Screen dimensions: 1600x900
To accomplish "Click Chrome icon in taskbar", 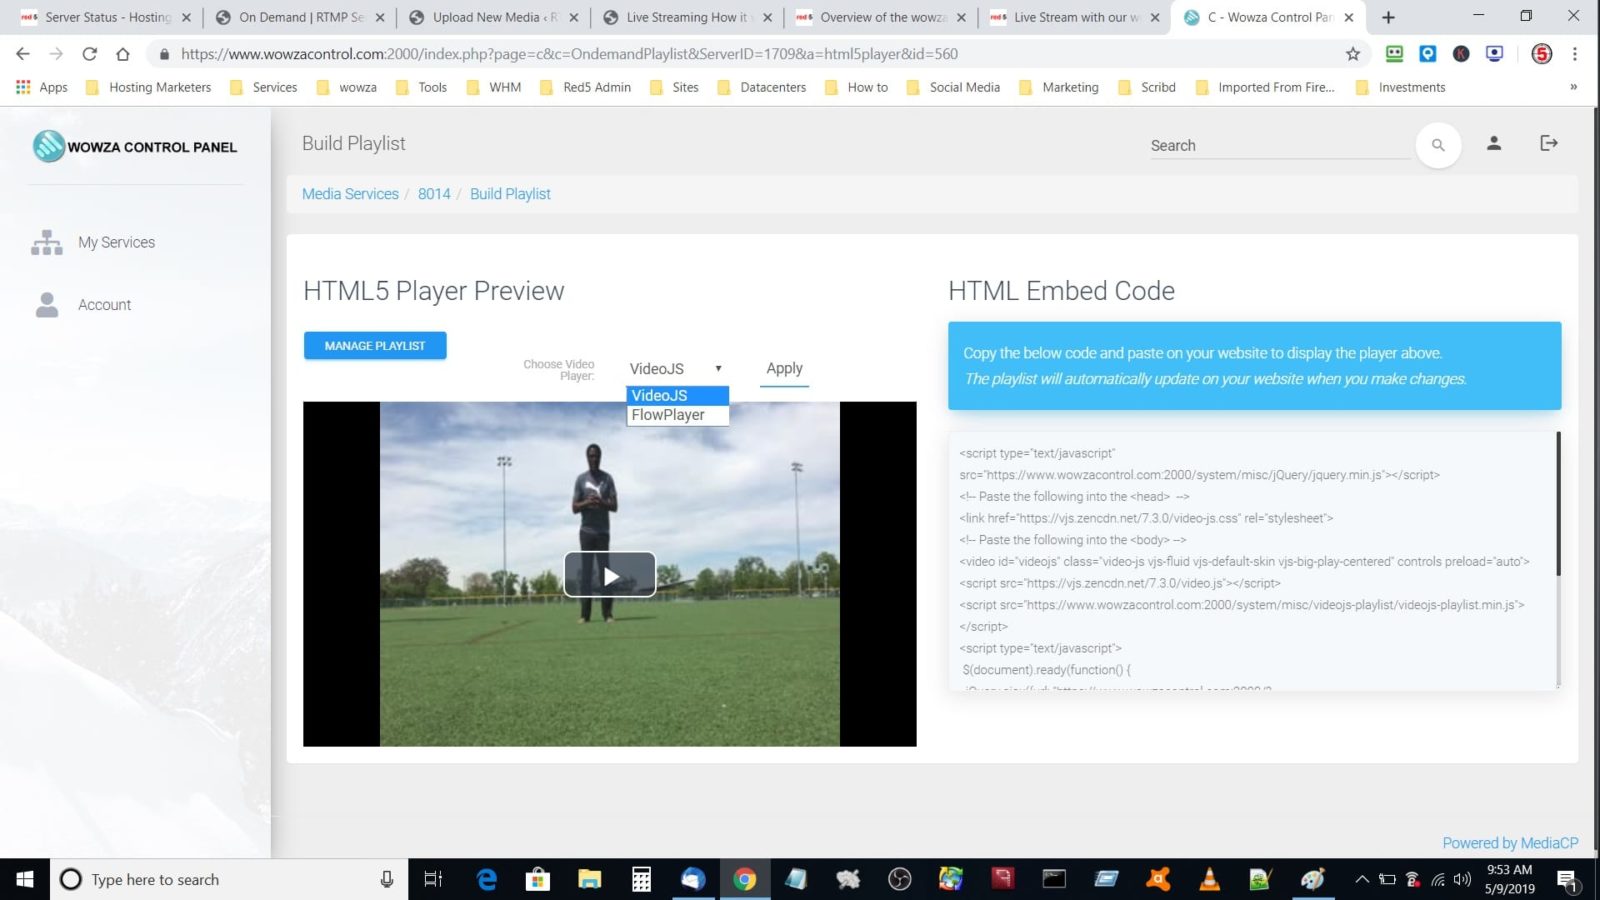I will click(744, 879).
